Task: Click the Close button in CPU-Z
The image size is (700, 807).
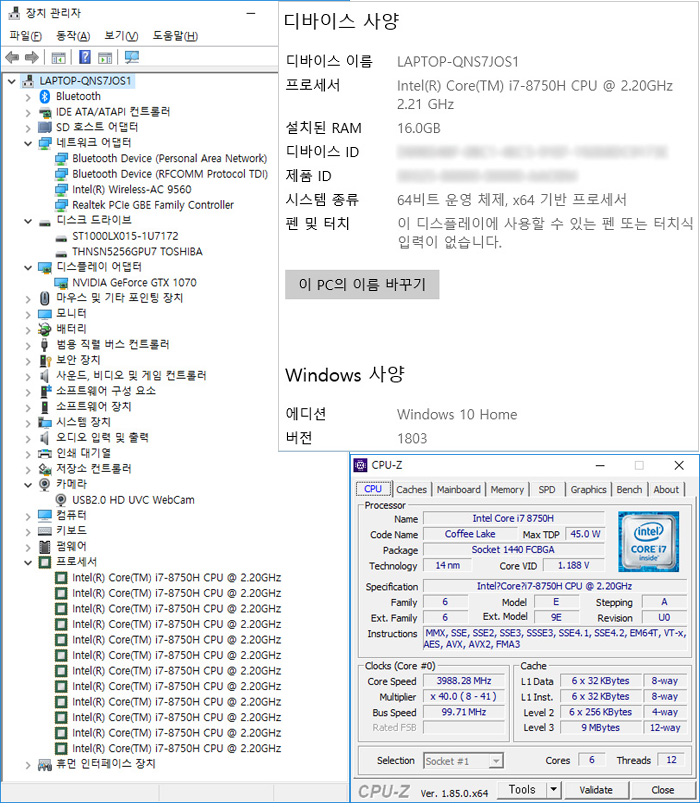Action: click(x=662, y=790)
